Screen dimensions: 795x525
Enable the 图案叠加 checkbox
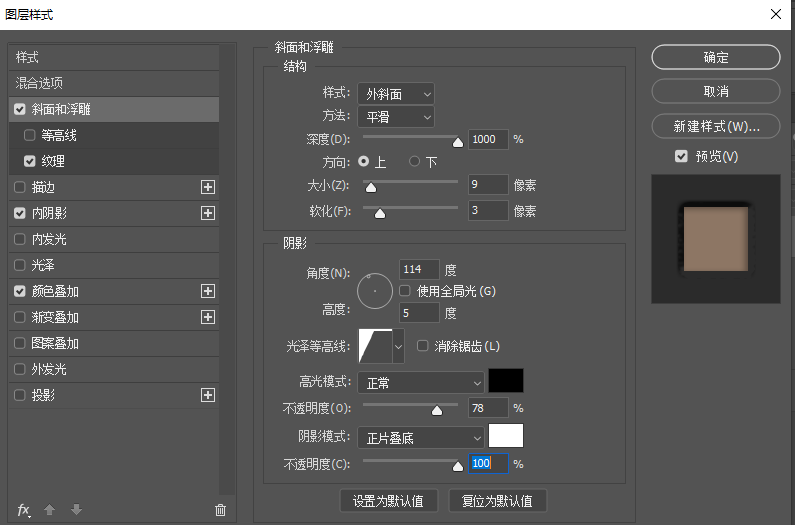pyautogui.click(x=20, y=343)
